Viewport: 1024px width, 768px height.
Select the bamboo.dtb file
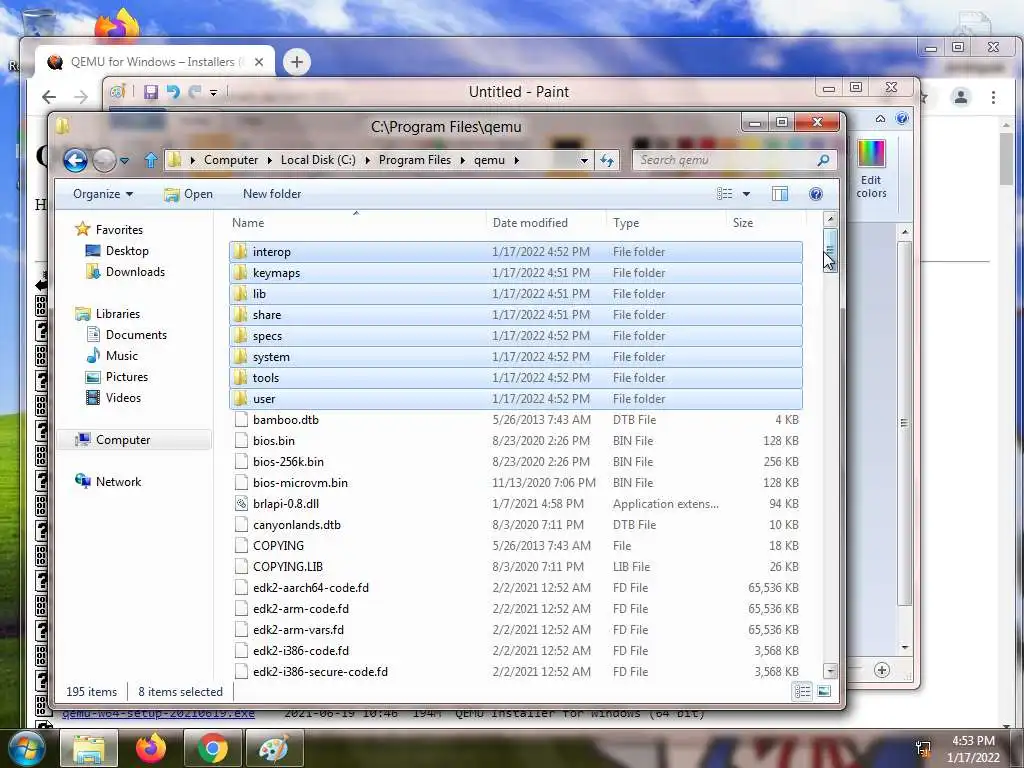pyautogui.click(x=516, y=420)
